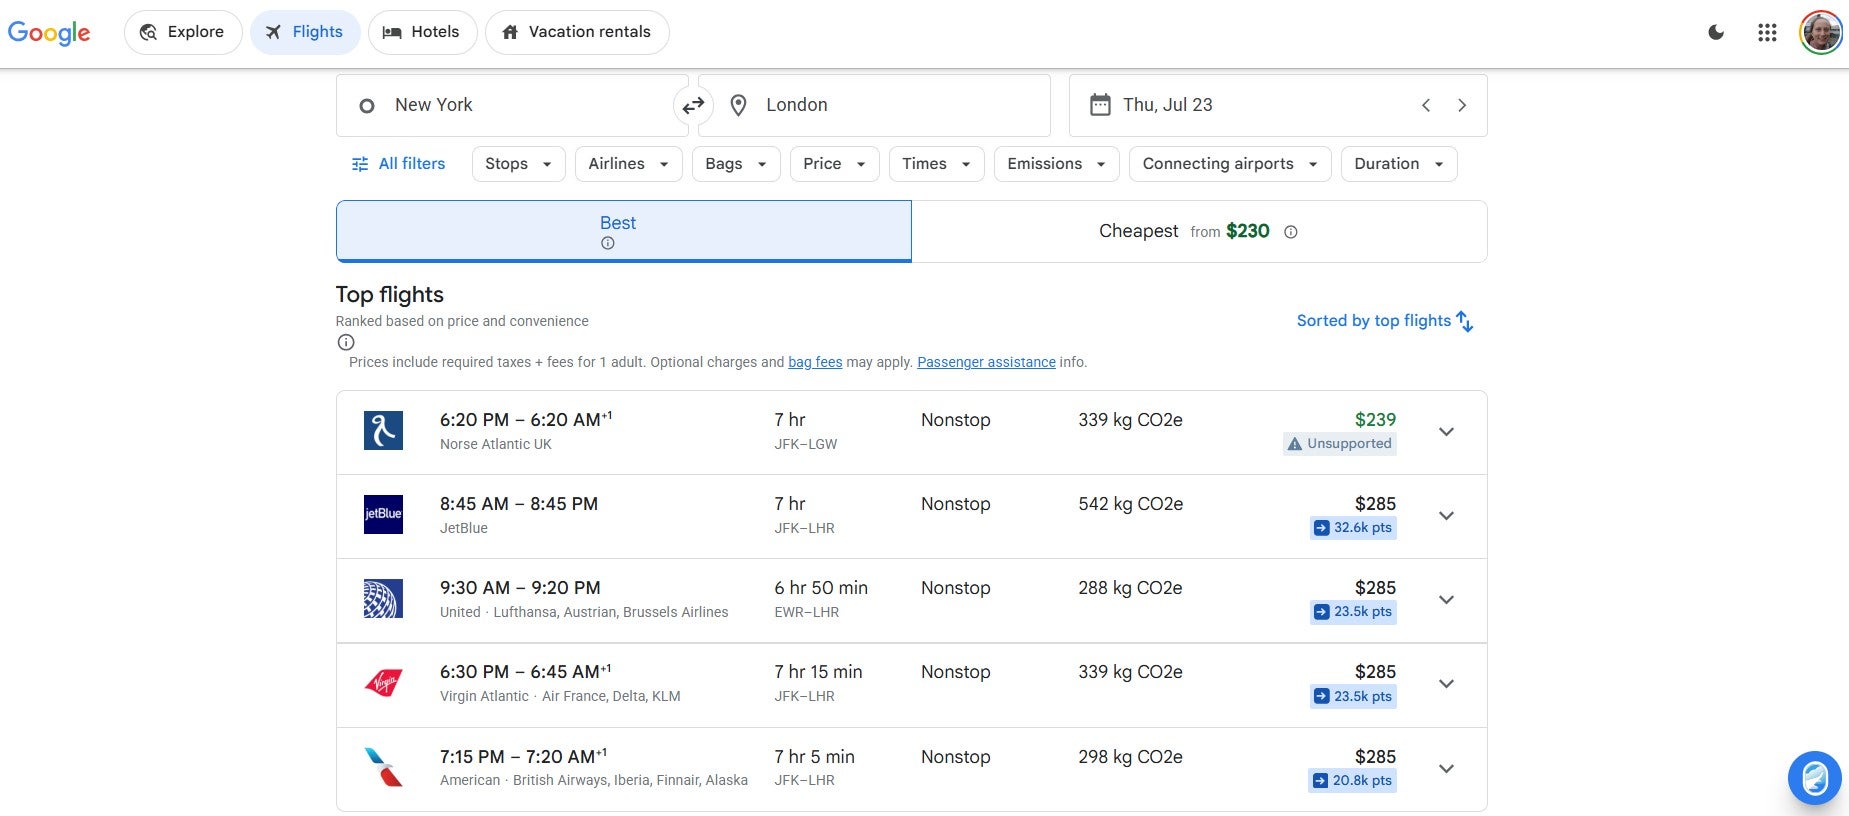Click the Thu, Jul 23 date field
This screenshot has height=816, width=1849.
[1278, 105]
